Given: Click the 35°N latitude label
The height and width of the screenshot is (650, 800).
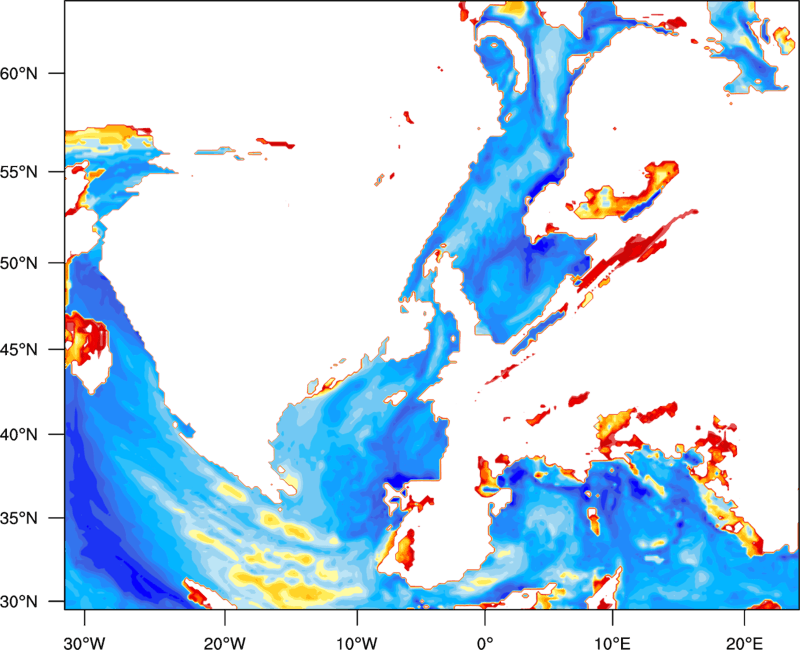Looking at the screenshot, I should click(19, 518).
